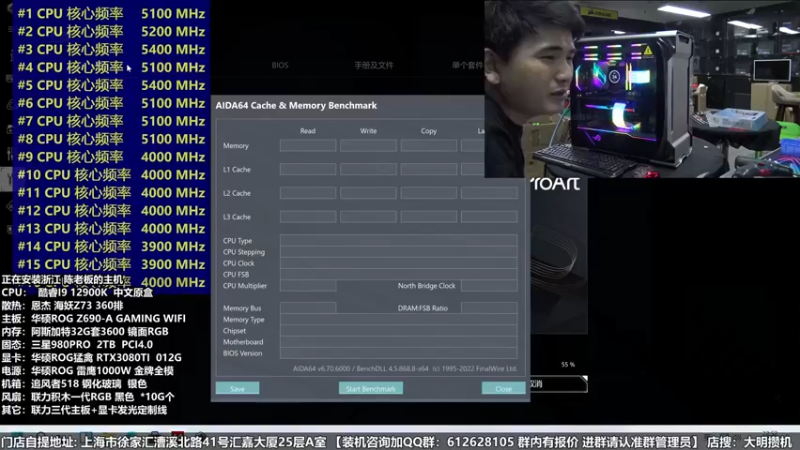Select the Memory Read result field
The image size is (800, 450).
pyautogui.click(x=308, y=146)
